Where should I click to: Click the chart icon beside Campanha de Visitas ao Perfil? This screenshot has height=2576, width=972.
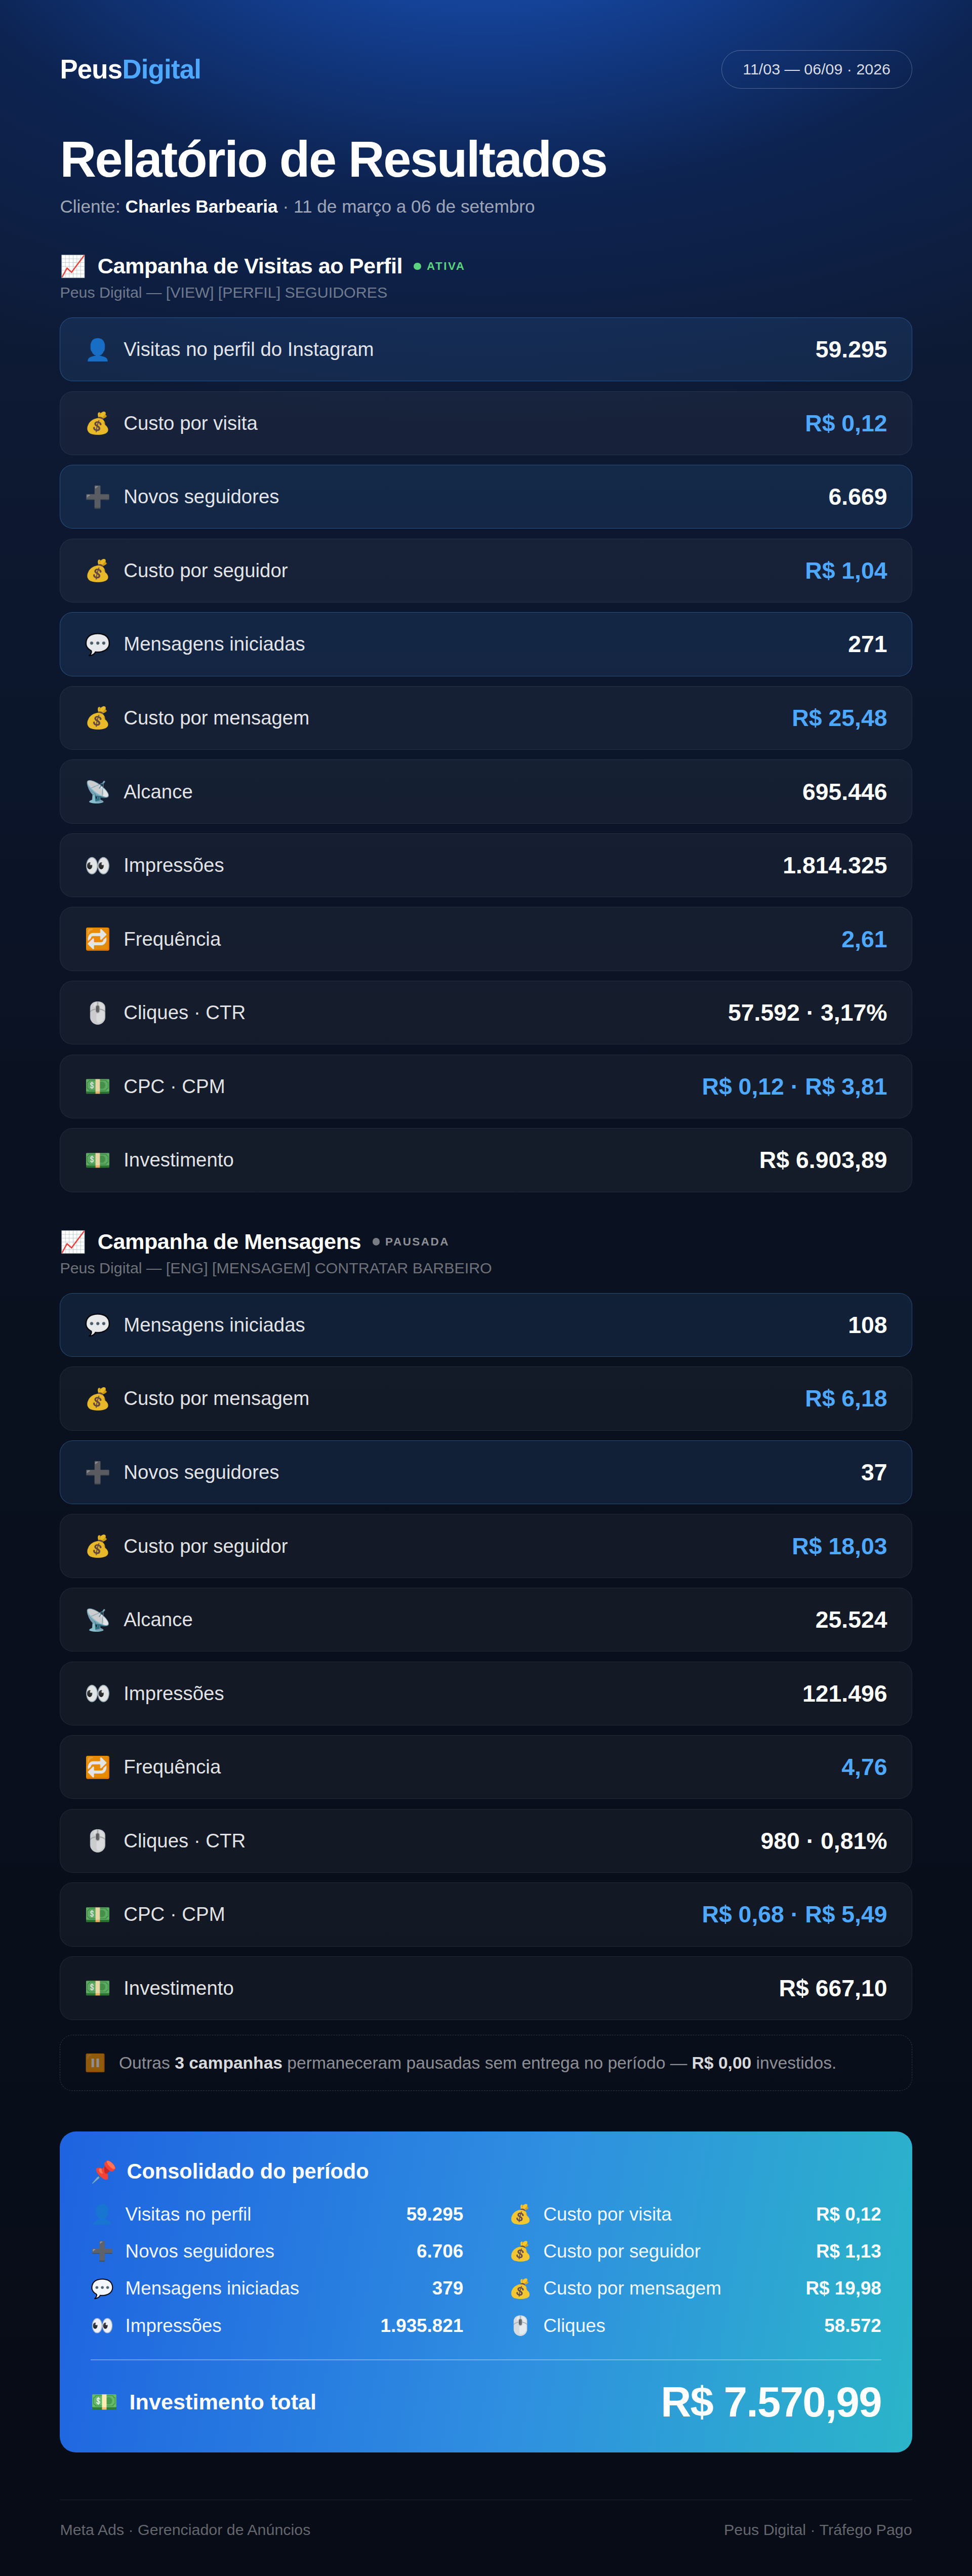73,266
